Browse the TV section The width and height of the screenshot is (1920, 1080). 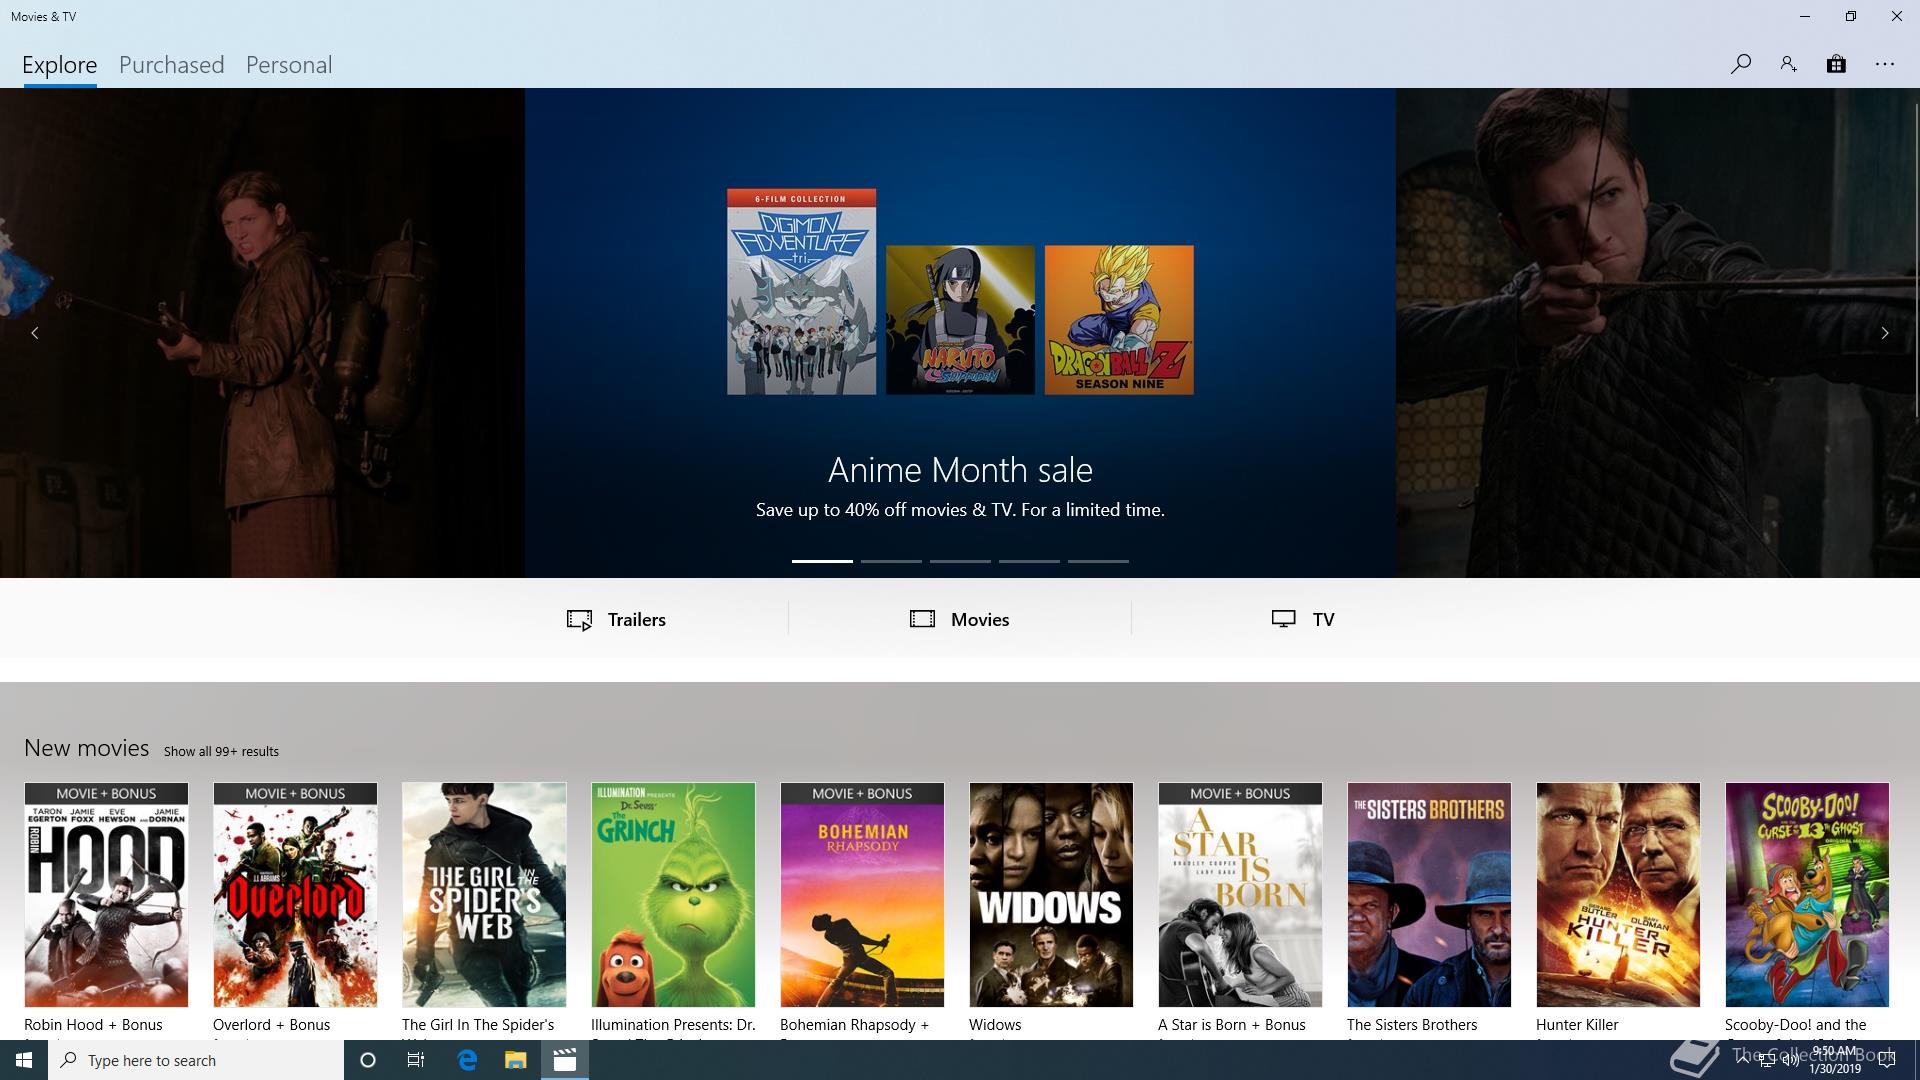[1303, 619]
